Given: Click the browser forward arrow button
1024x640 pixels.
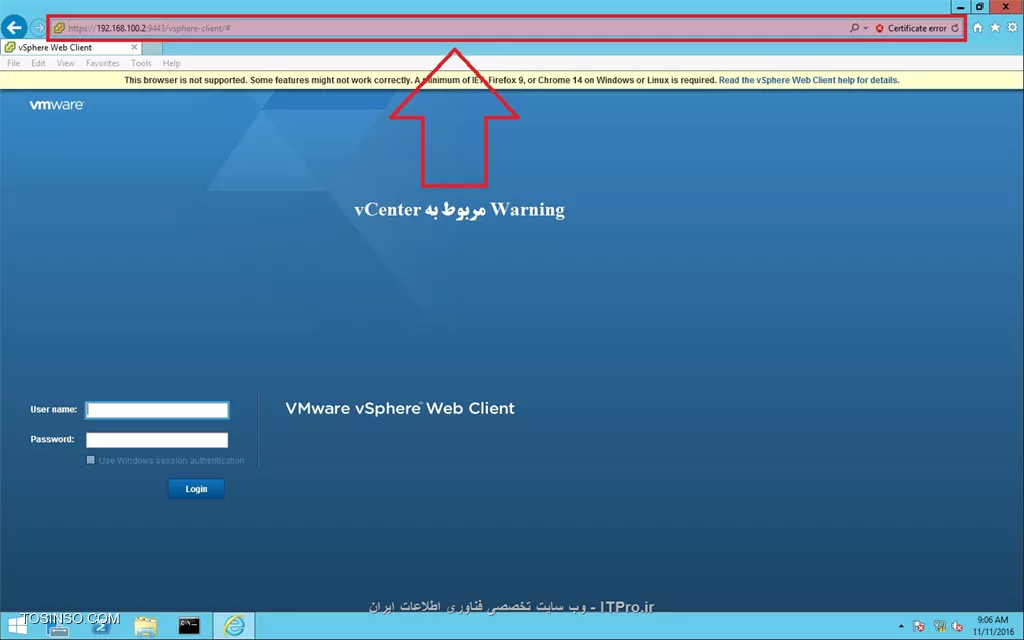Looking at the screenshot, I should [x=39, y=28].
